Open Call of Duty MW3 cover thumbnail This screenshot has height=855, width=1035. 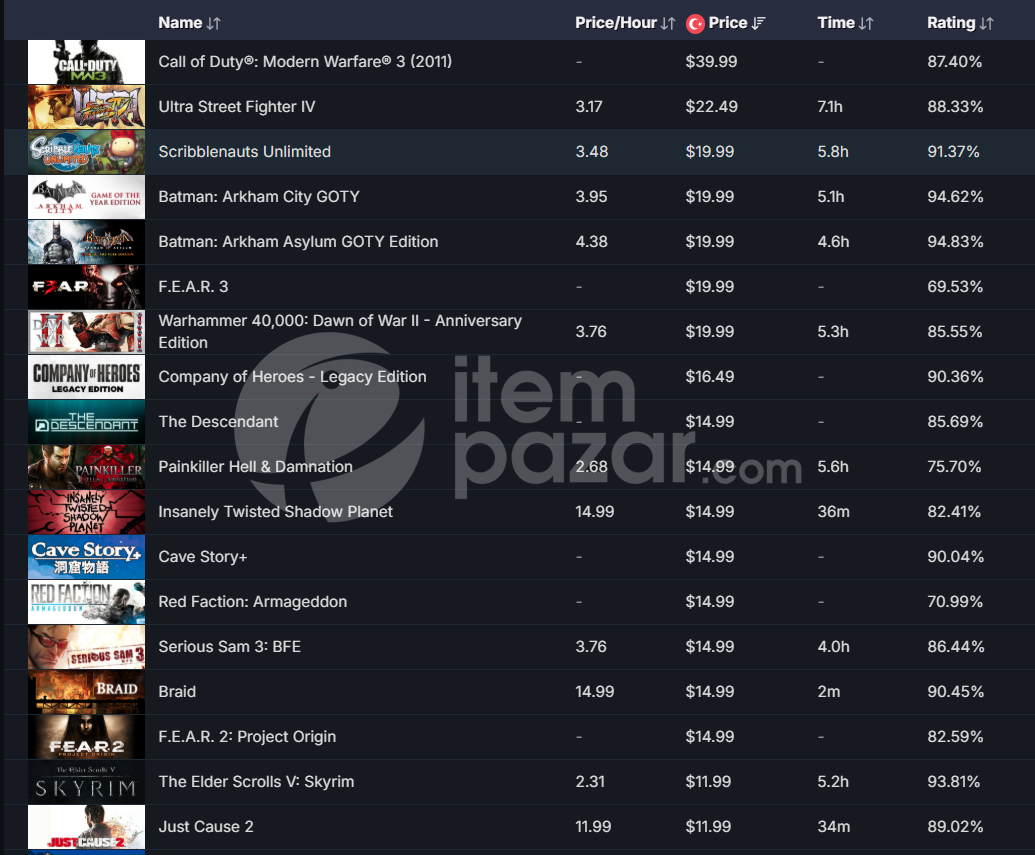[x=86, y=62]
